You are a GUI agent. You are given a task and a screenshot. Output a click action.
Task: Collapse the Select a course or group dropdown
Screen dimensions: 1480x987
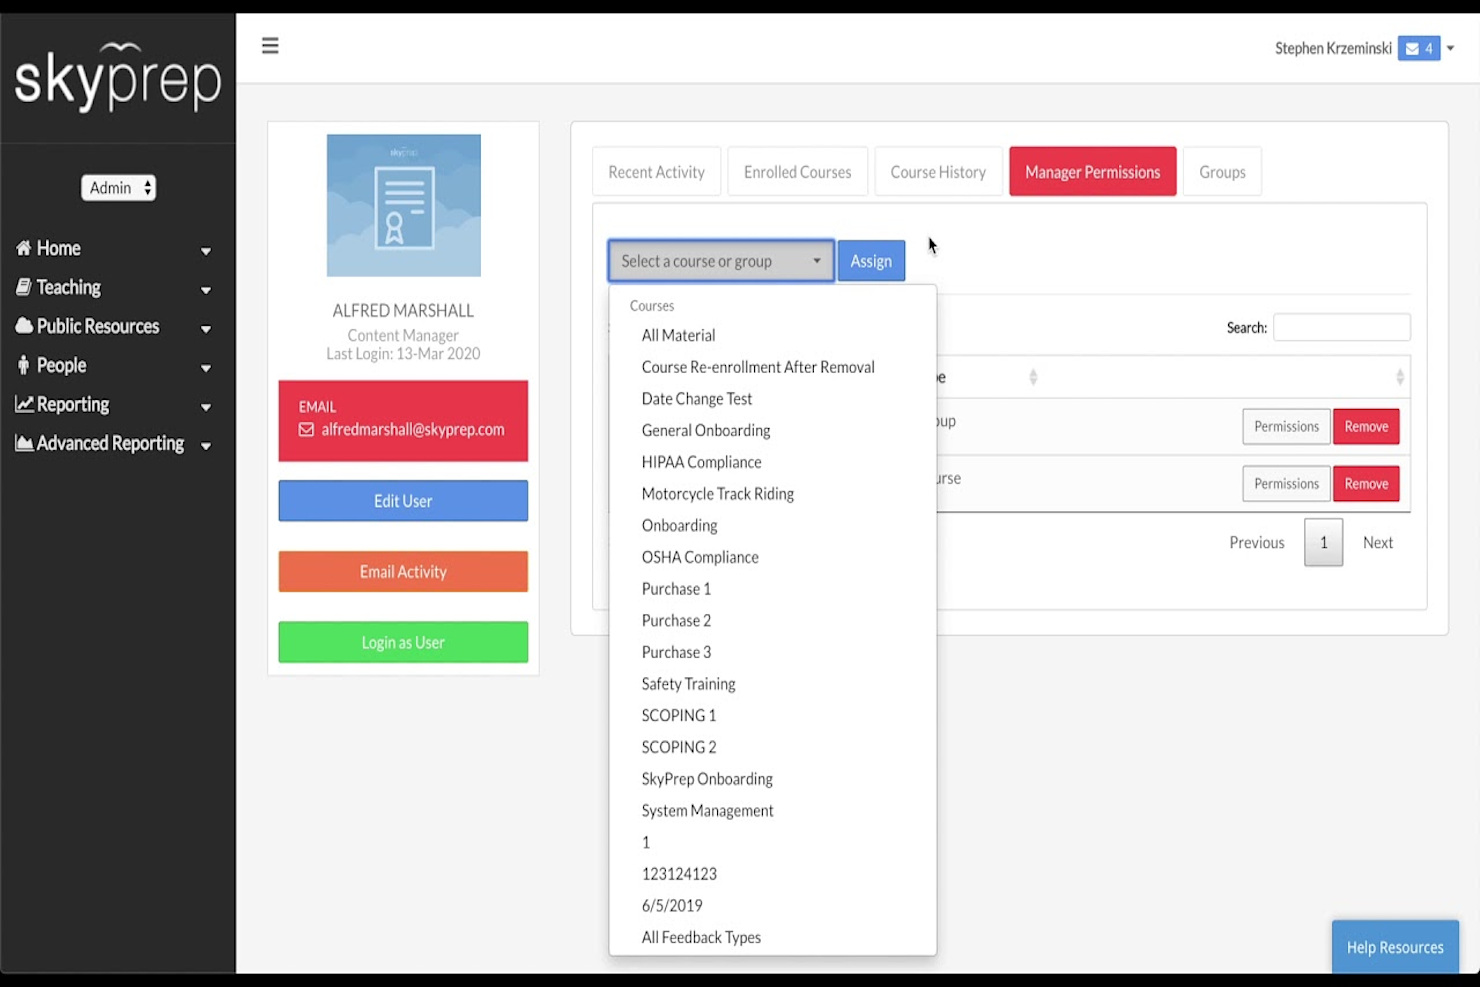pyautogui.click(x=720, y=261)
